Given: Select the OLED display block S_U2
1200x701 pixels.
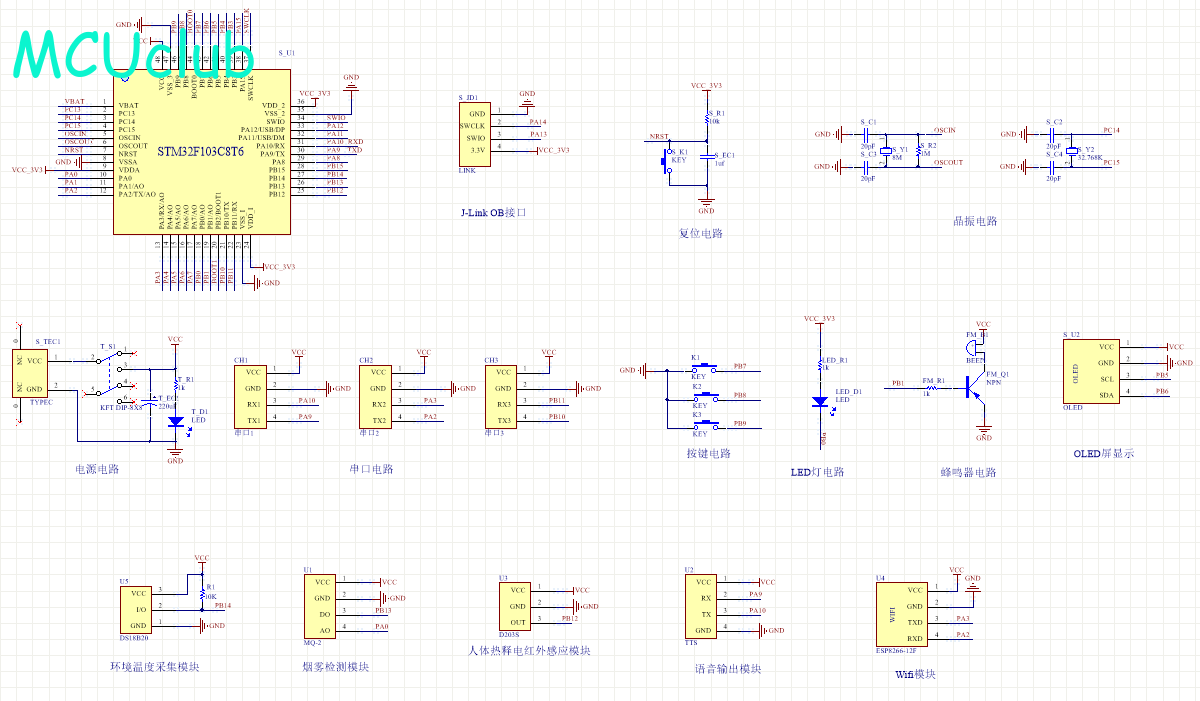Looking at the screenshot, I should (1090, 370).
